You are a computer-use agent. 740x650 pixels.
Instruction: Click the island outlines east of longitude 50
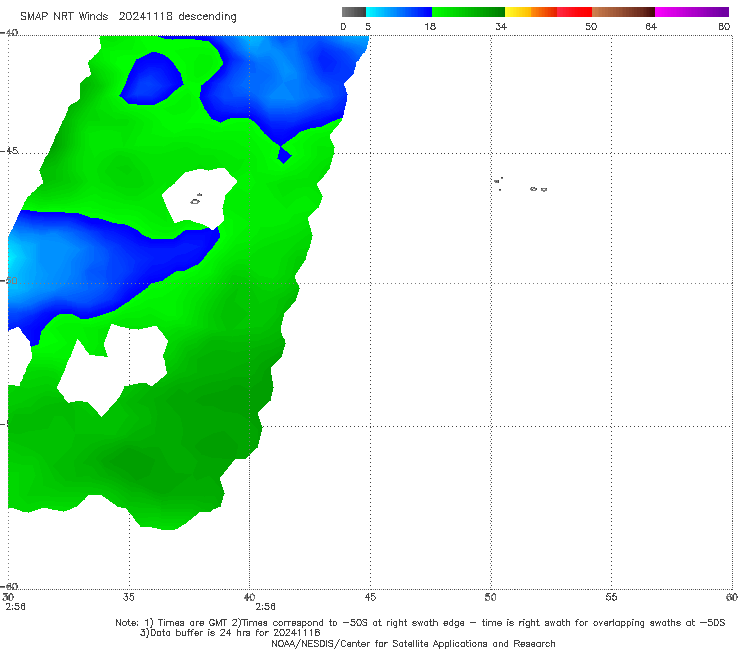coord(521,185)
